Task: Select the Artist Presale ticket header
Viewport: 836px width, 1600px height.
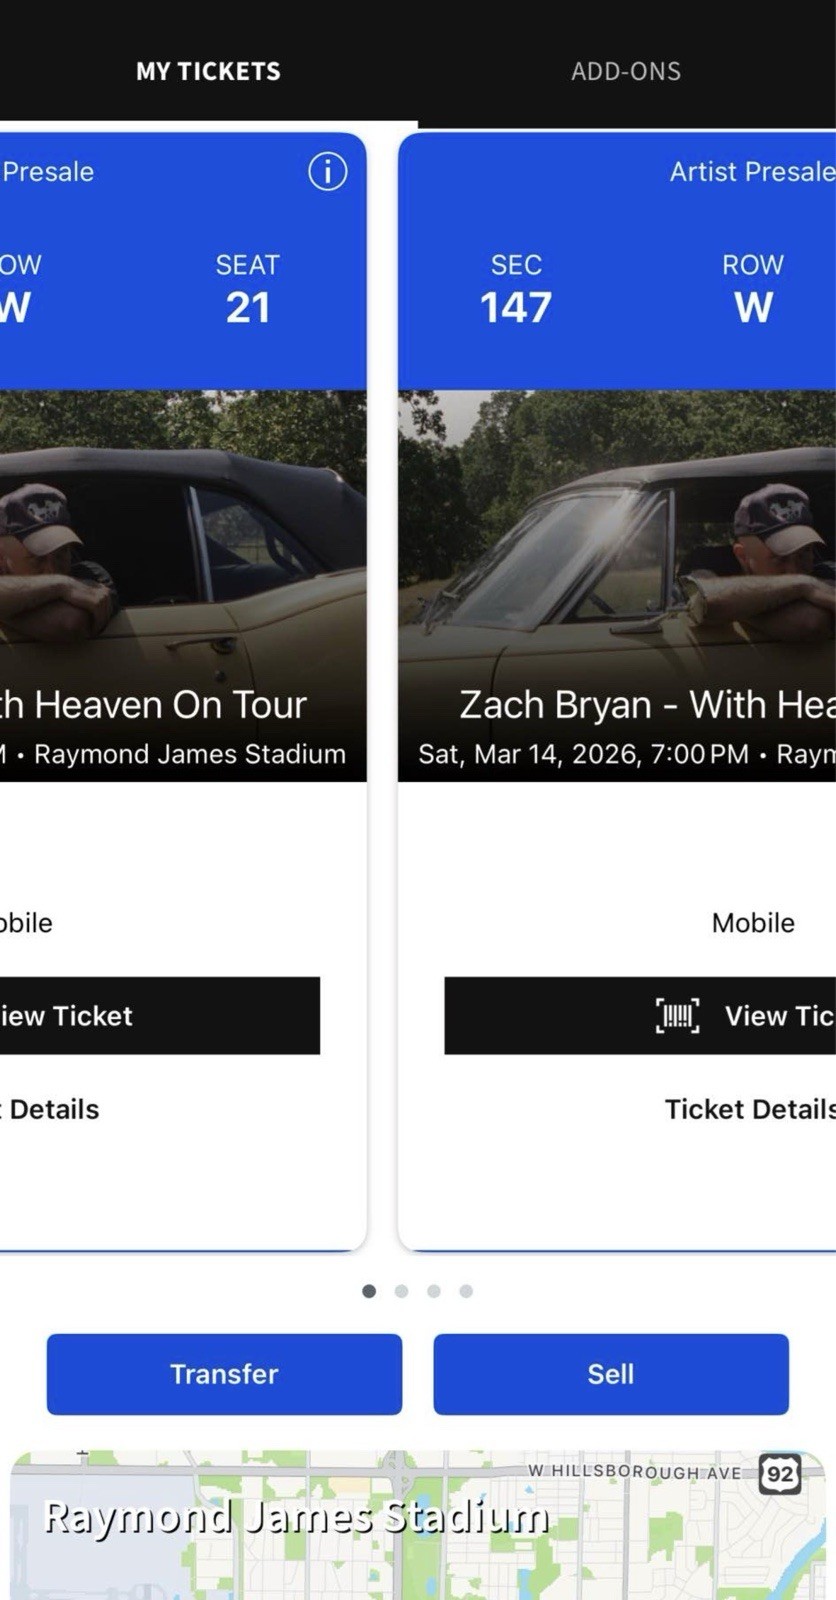Action: [751, 172]
